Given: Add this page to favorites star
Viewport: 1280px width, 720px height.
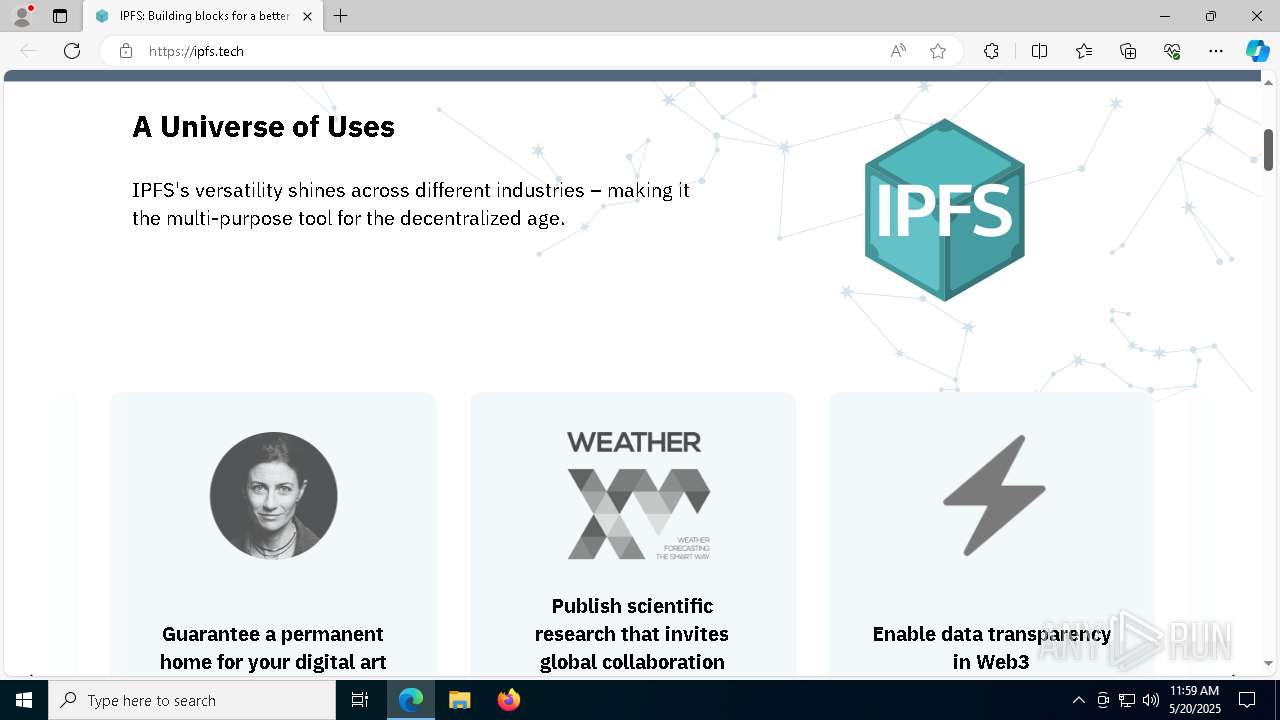Looking at the screenshot, I should [938, 51].
